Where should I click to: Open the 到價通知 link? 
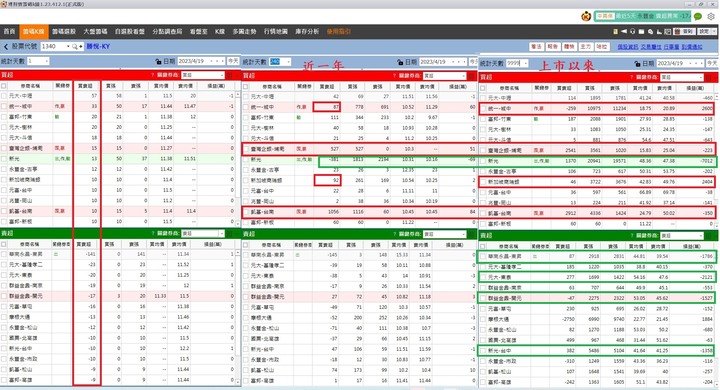pyautogui.click(x=692, y=47)
